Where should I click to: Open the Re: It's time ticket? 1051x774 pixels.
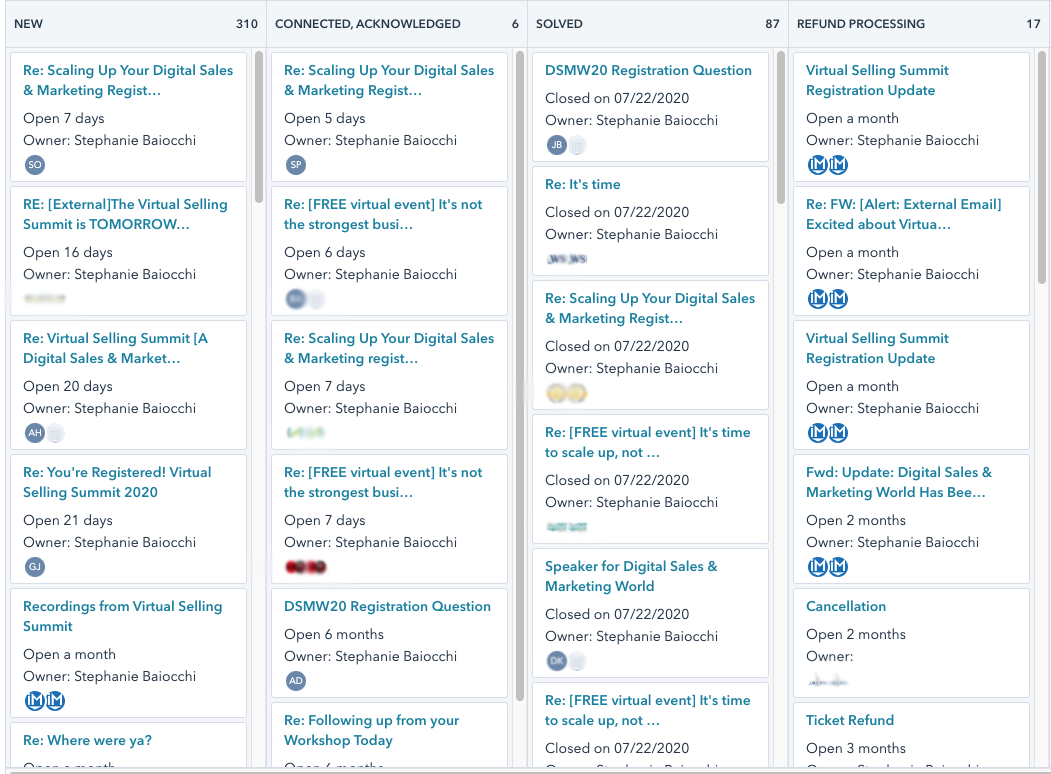tap(582, 184)
